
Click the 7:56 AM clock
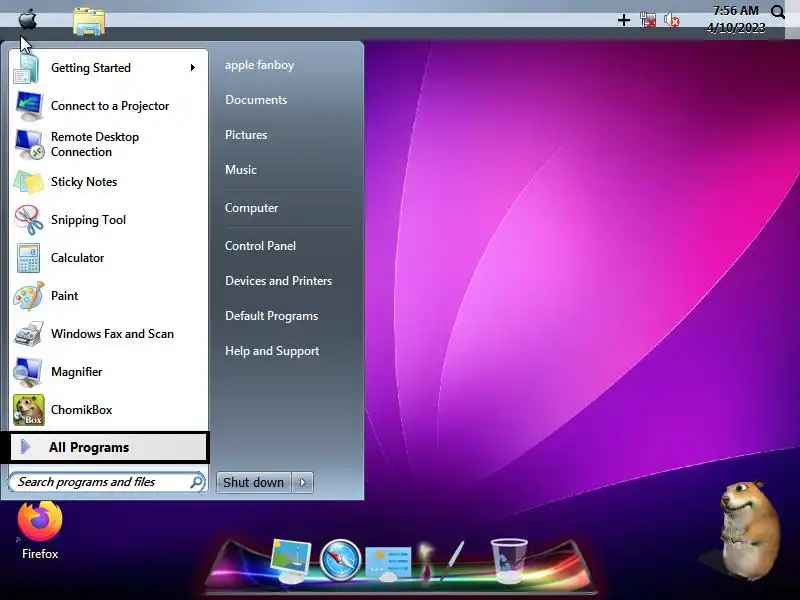click(x=736, y=11)
